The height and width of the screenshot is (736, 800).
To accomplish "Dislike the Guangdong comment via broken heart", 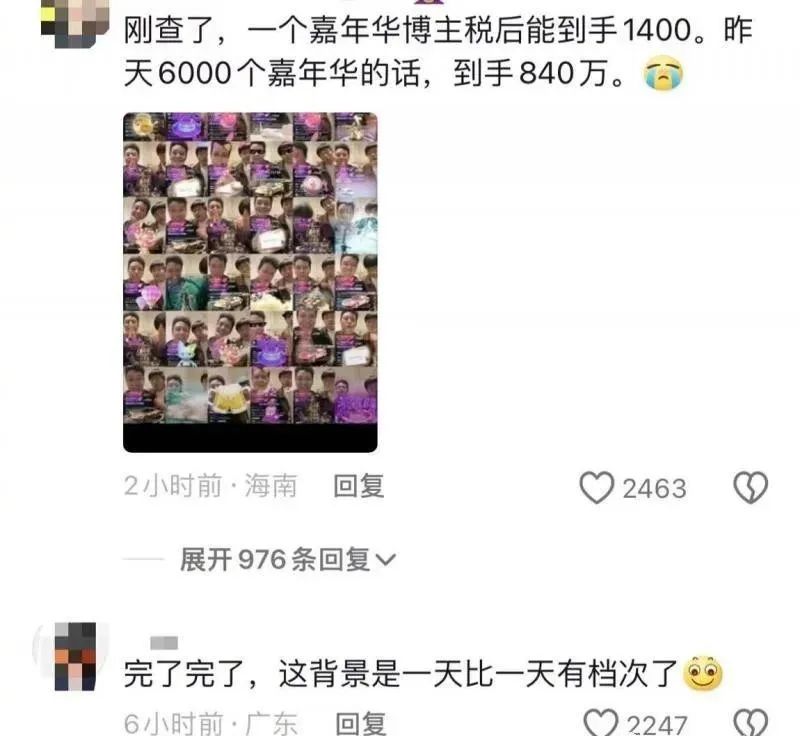I will pyautogui.click(x=751, y=722).
